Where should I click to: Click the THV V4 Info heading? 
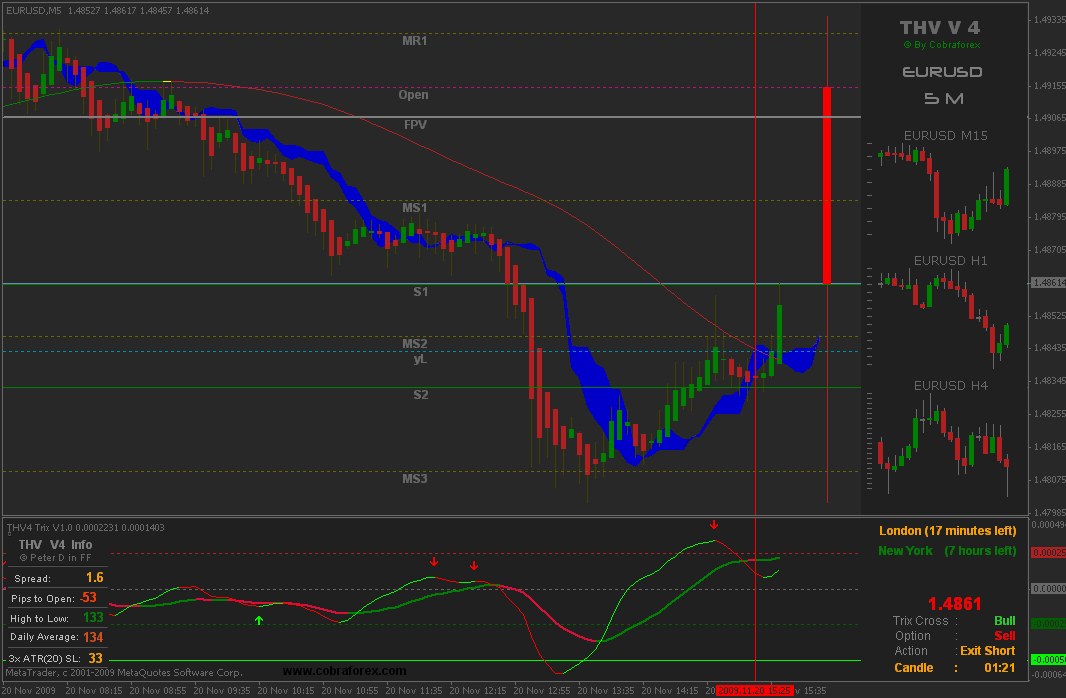pyautogui.click(x=55, y=544)
